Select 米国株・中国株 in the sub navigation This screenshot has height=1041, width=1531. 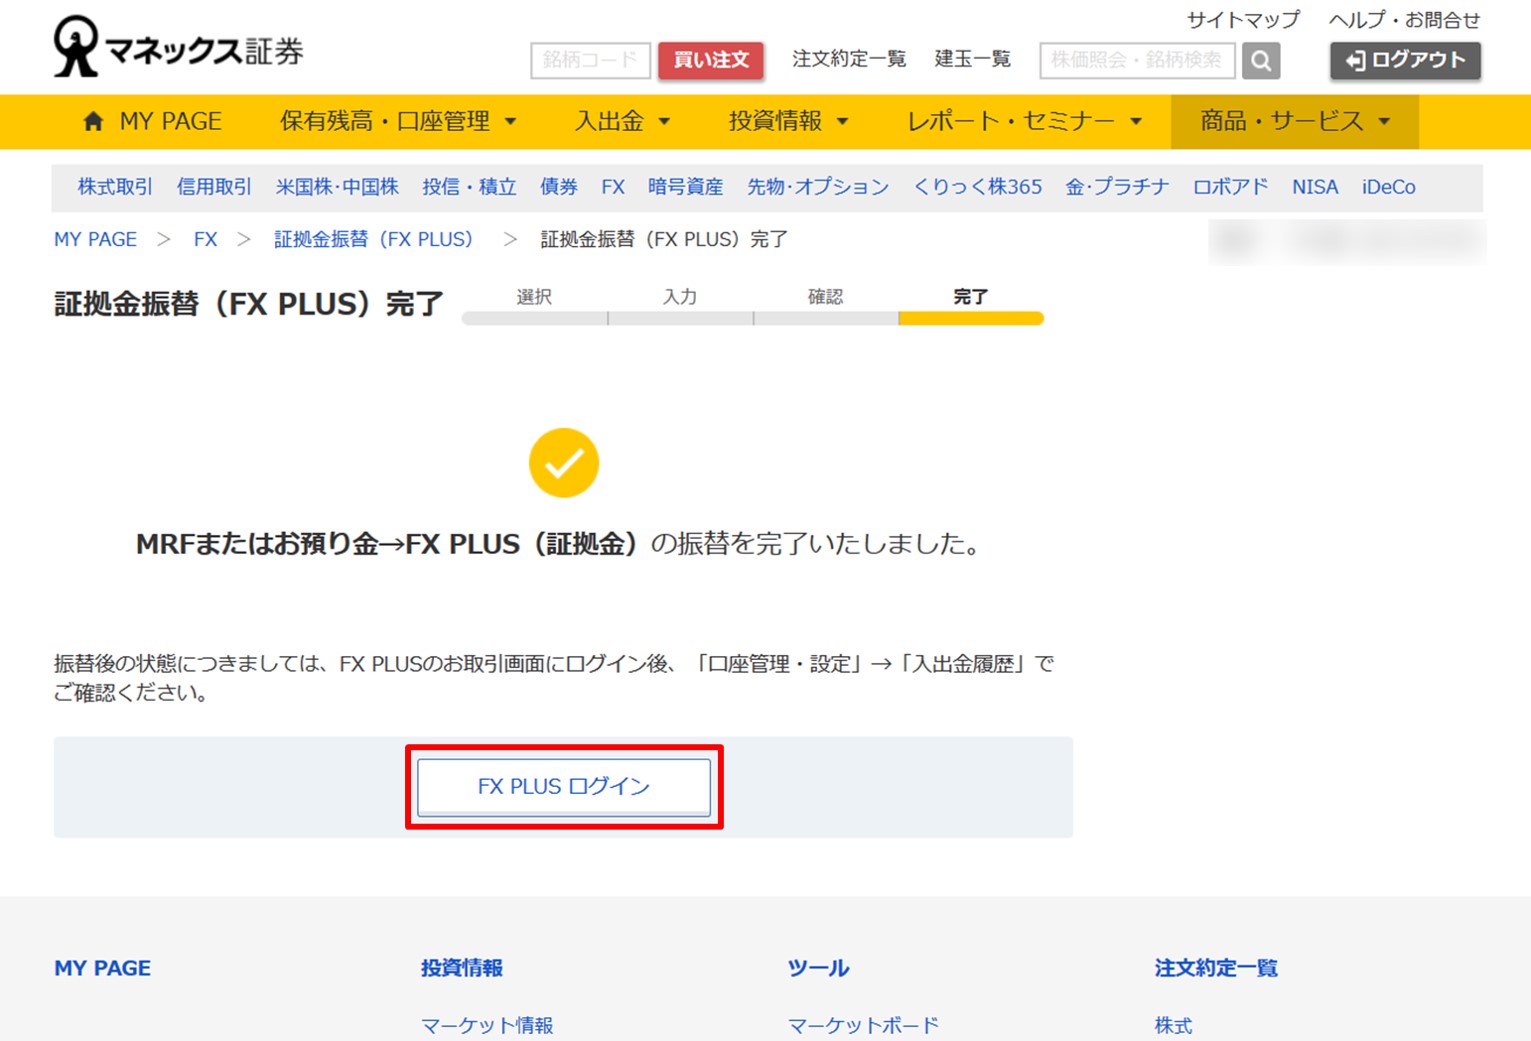337,187
